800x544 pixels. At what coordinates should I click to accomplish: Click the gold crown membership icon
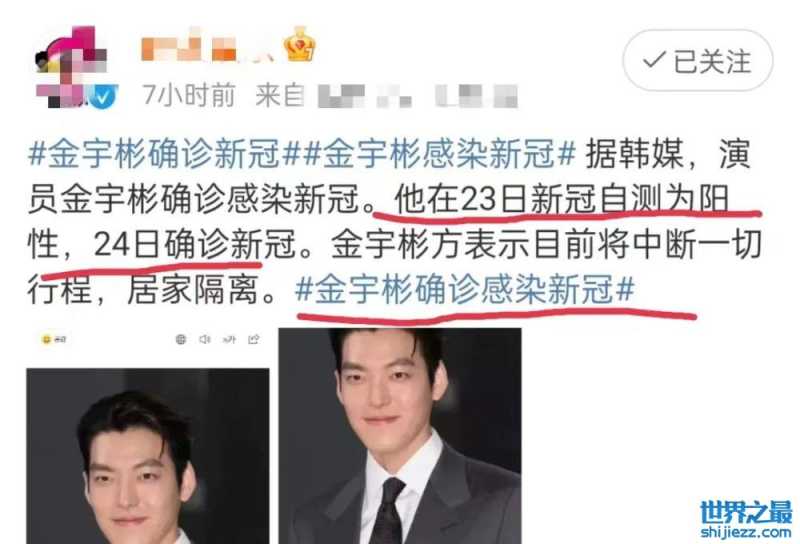coord(299,45)
